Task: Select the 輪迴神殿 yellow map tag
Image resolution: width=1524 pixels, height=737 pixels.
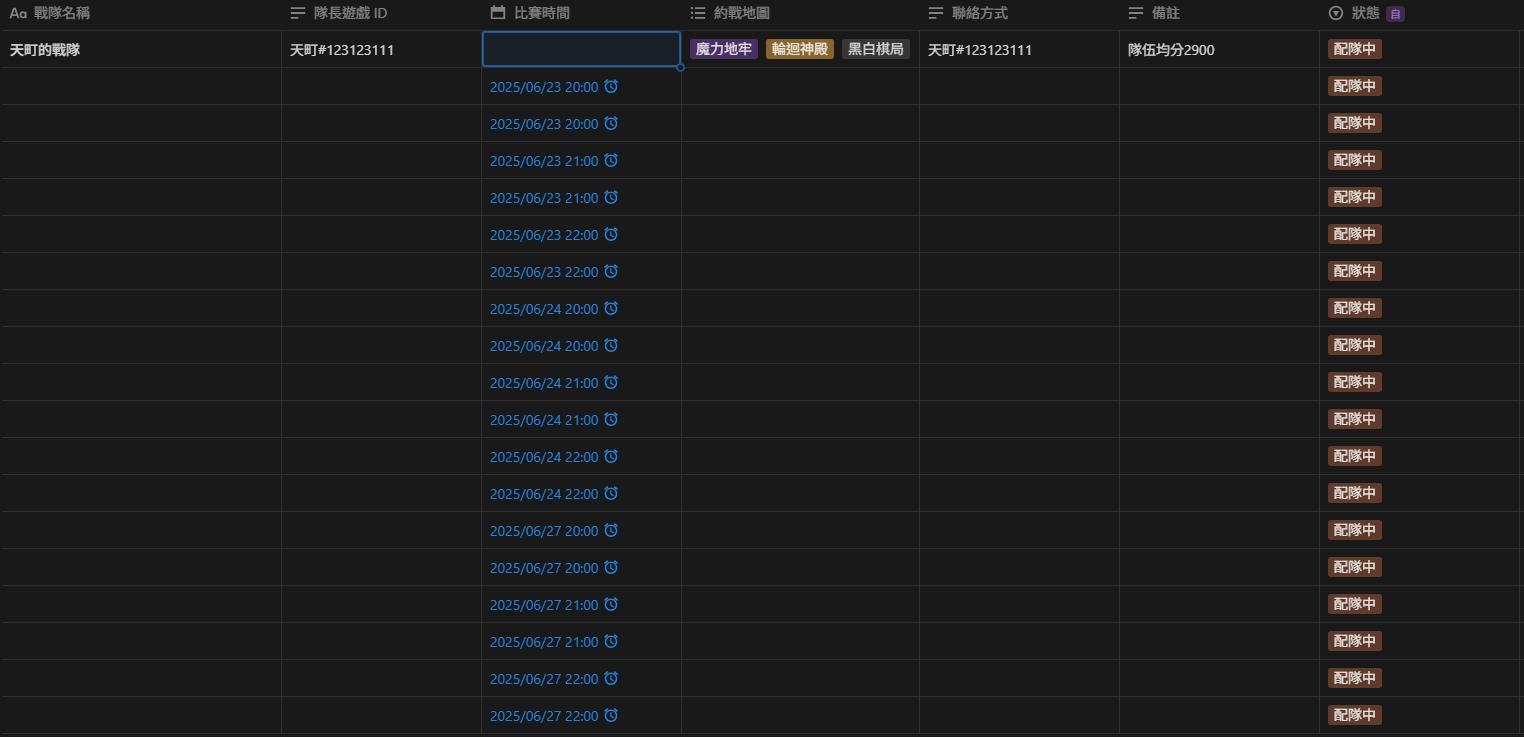Action: (x=800, y=49)
